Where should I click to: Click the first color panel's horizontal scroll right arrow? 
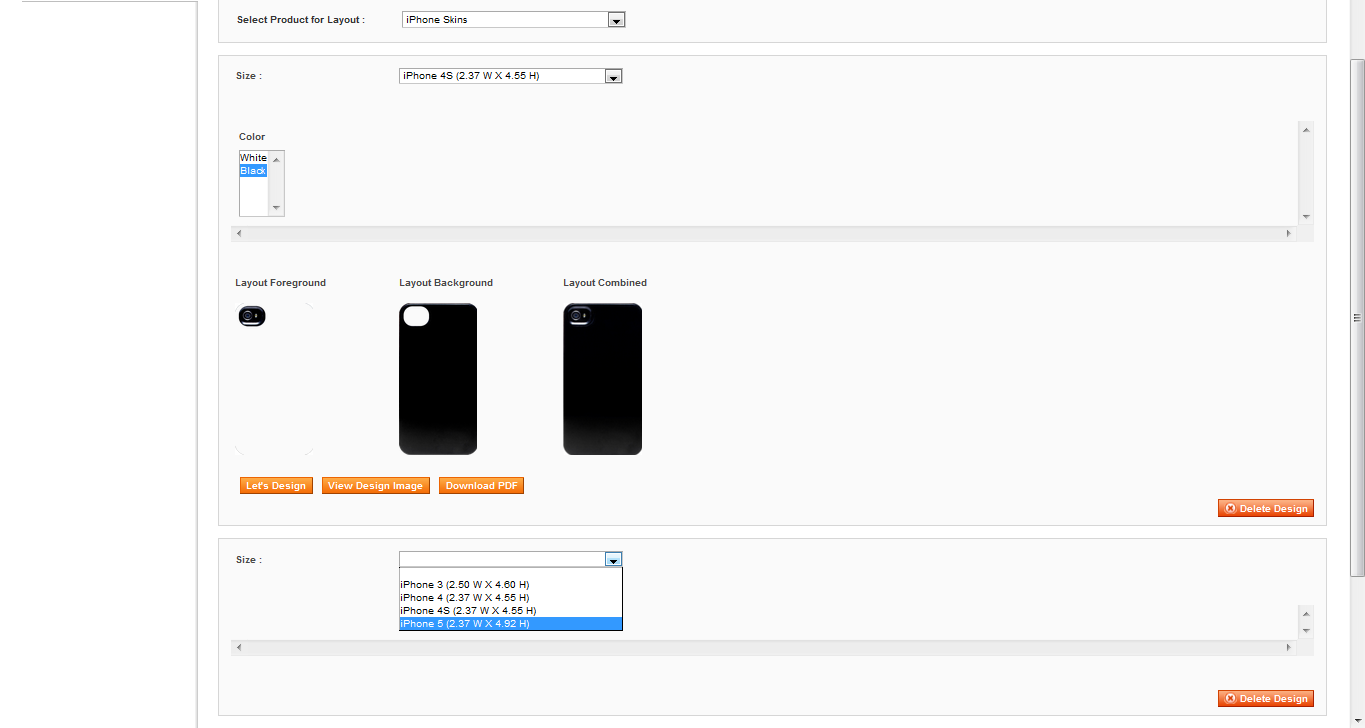tap(1289, 233)
